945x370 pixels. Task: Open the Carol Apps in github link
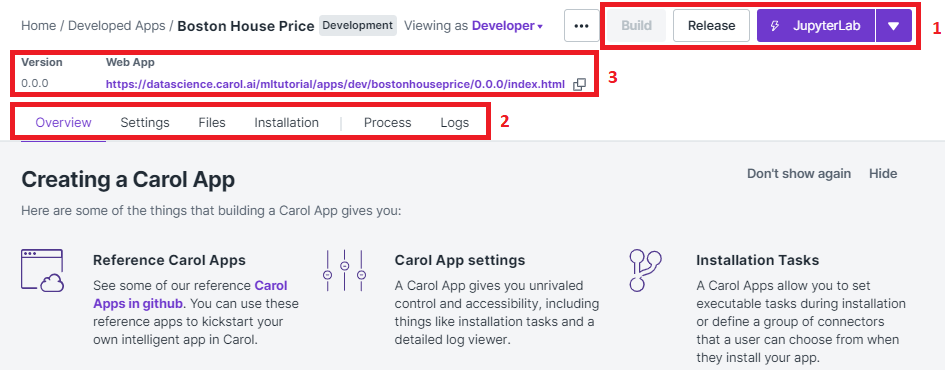coord(190,295)
